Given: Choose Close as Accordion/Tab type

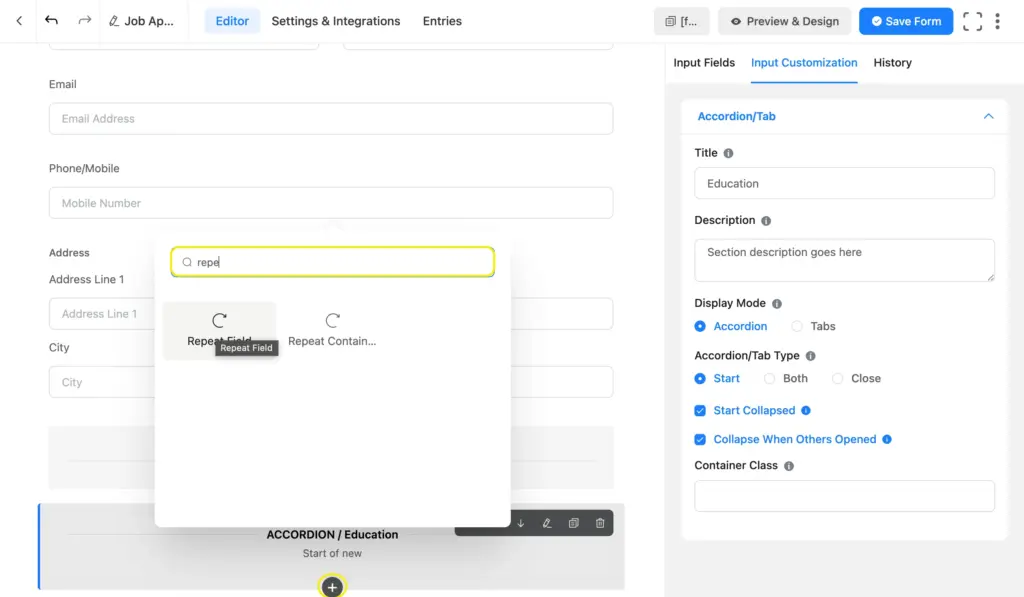Looking at the screenshot, I should [x=838, y=378].
